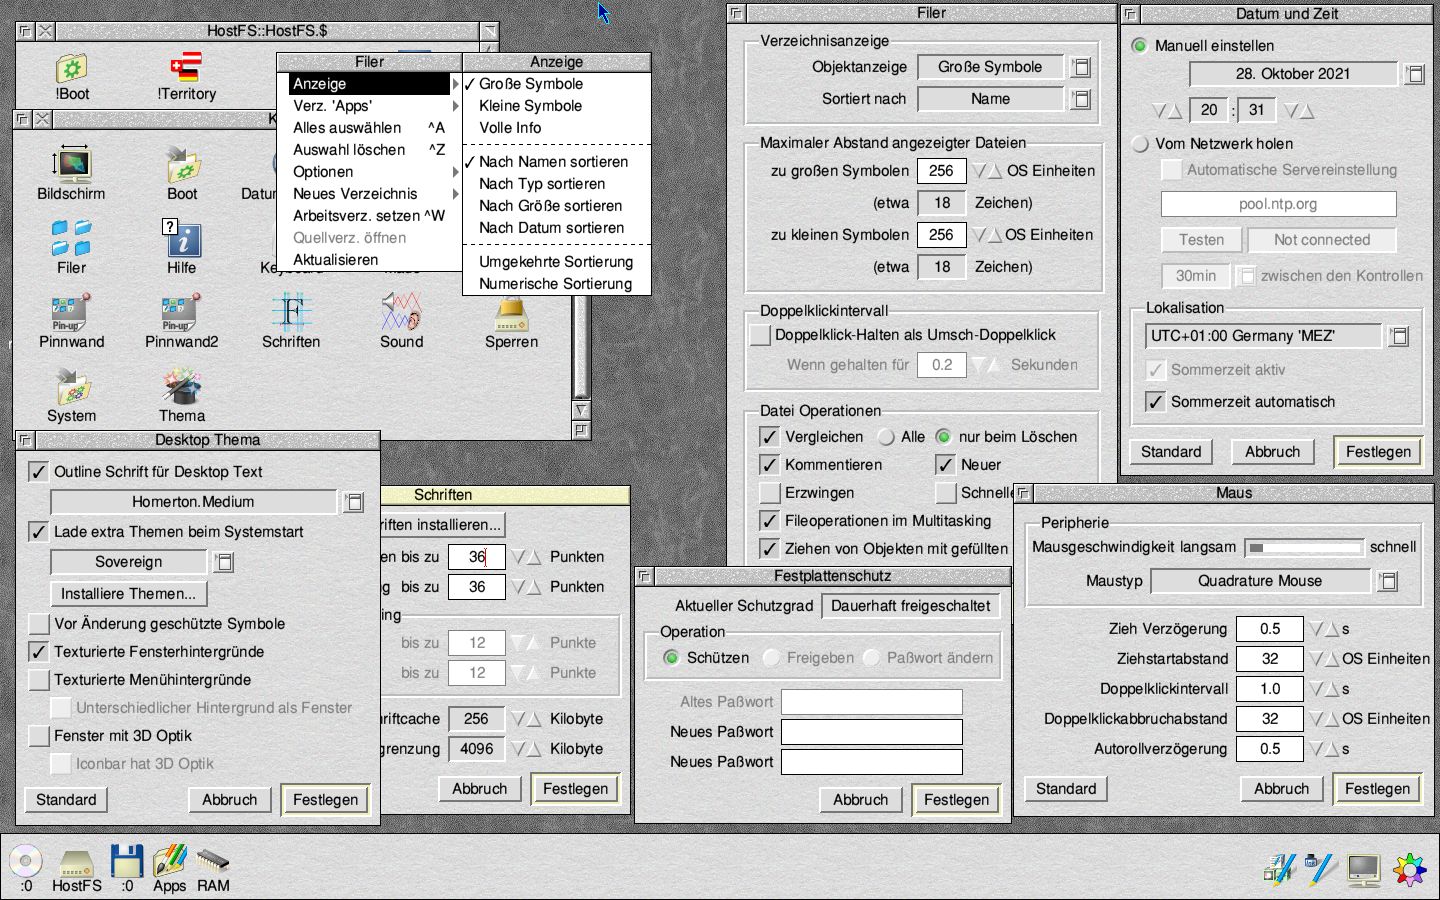Toggle Sommerzeit automatisch checkbox

1155,402
